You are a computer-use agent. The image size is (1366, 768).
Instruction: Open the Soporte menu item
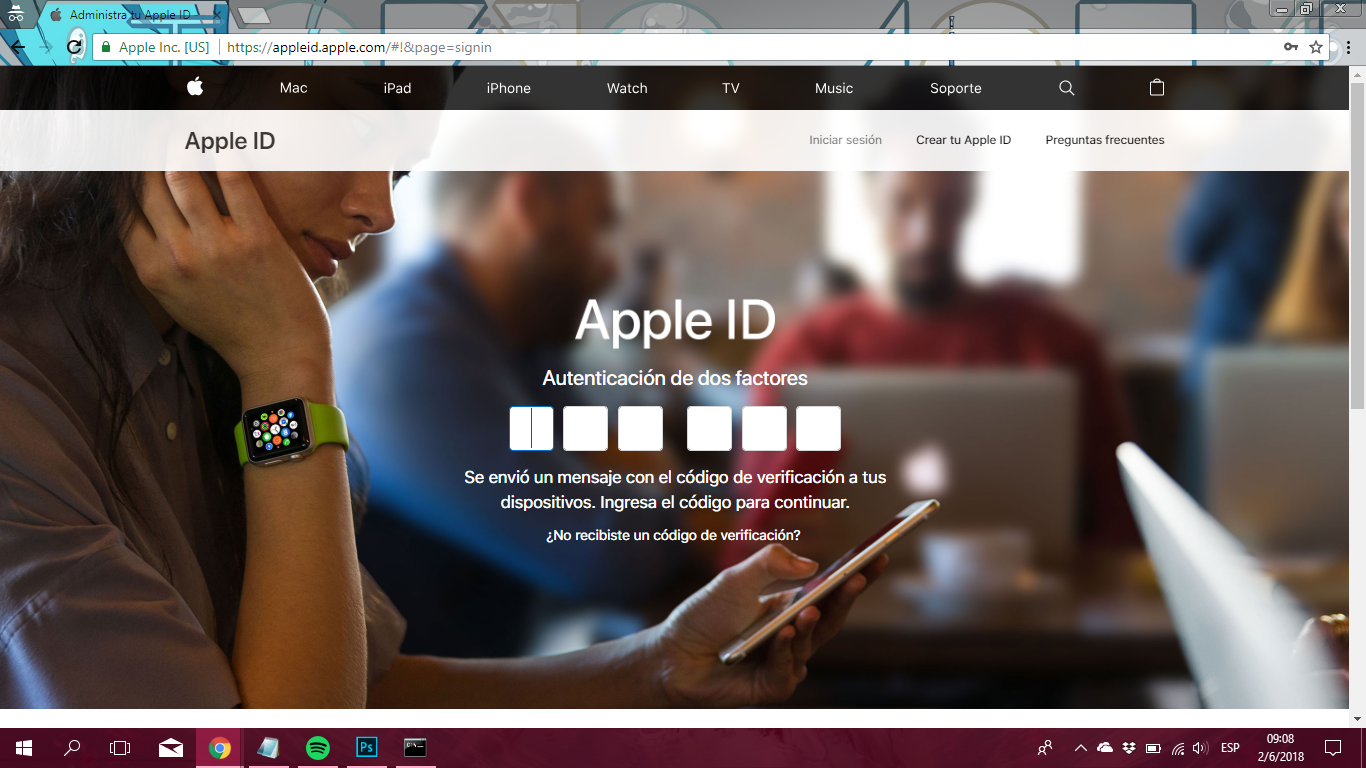(956, 88)
